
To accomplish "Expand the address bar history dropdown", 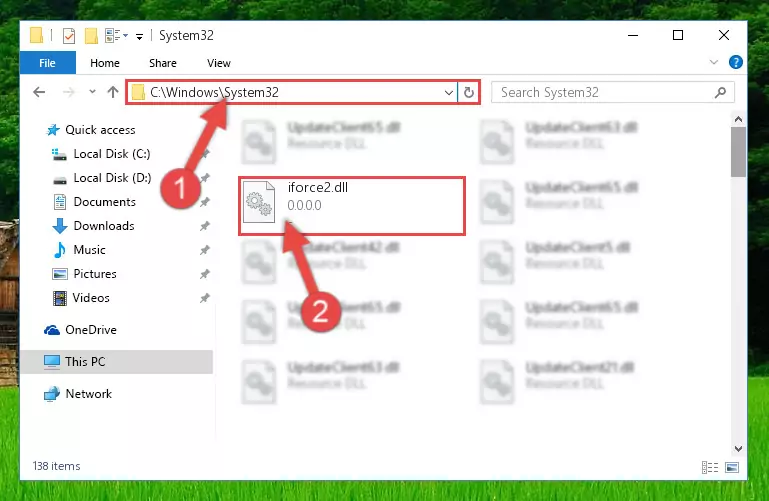I will 448,93.
